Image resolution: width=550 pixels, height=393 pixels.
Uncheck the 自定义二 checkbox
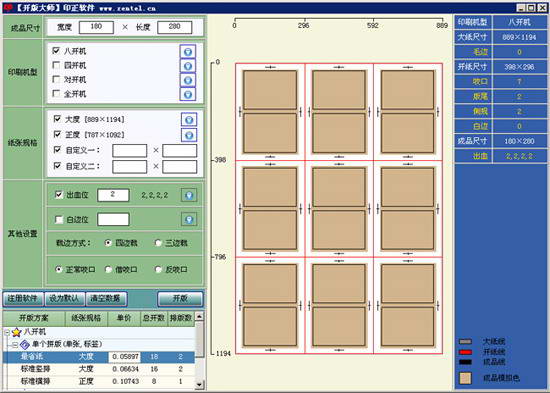57,166
